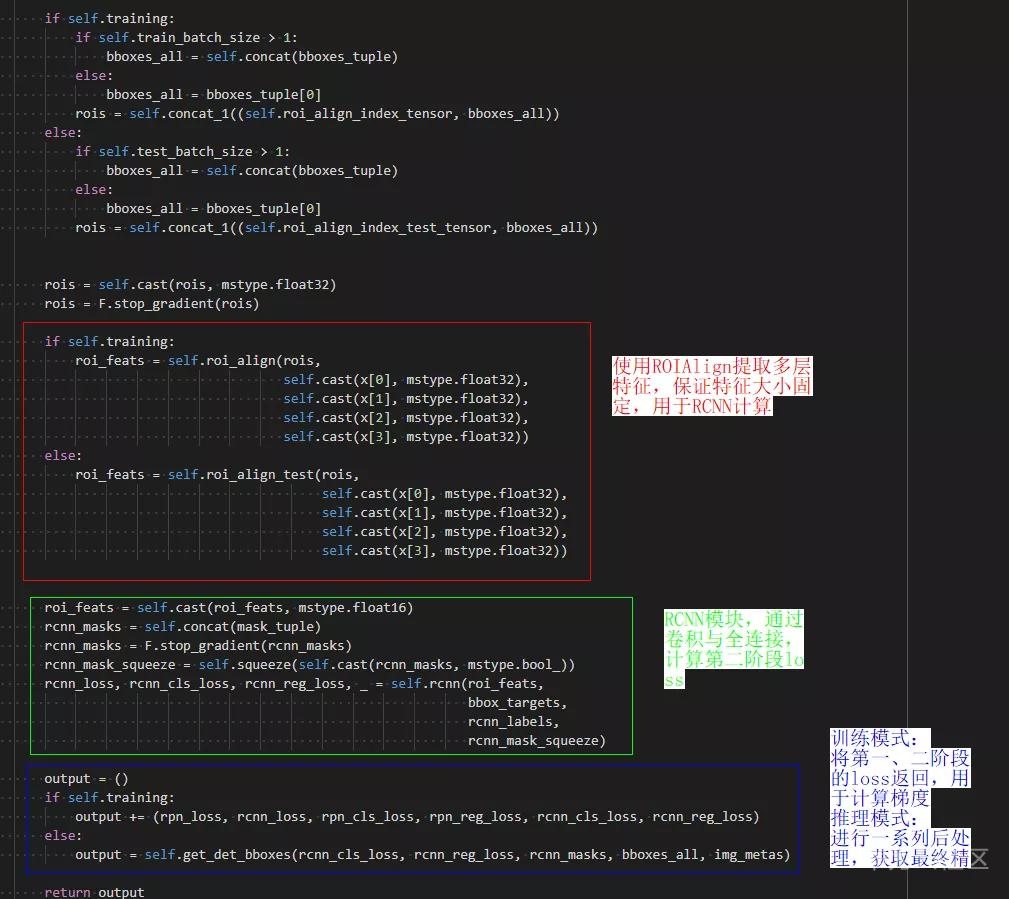Click the argument line 'rcnn_labels,'

pyautogui.click(x=513, y=722)
